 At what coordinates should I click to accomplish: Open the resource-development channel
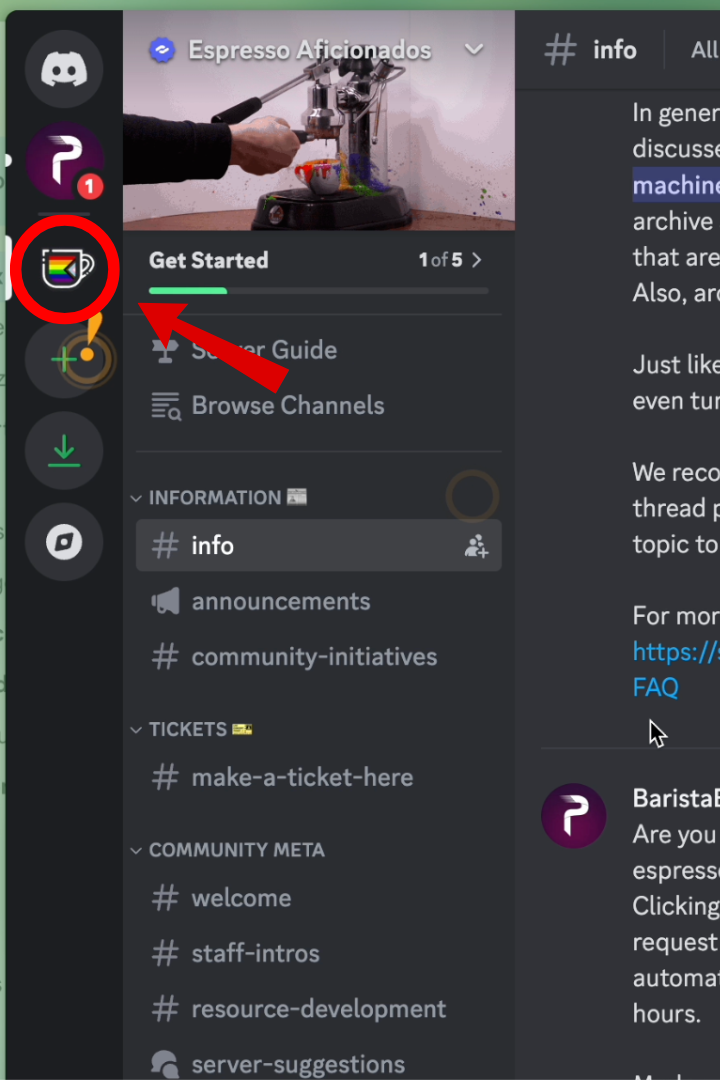(x=318, y=1009)
